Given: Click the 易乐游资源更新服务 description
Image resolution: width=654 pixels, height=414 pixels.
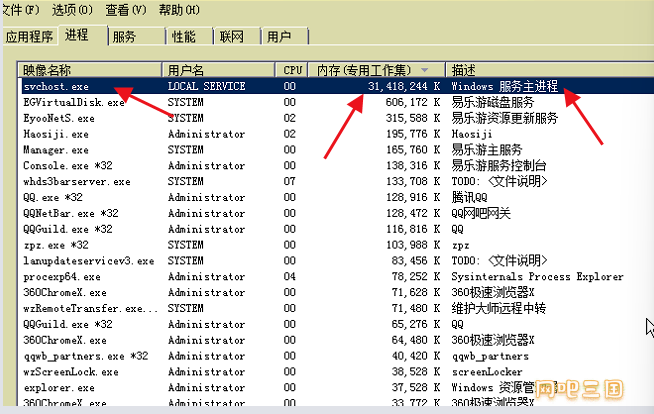Looking at the screenshot, I should point(504,118).
